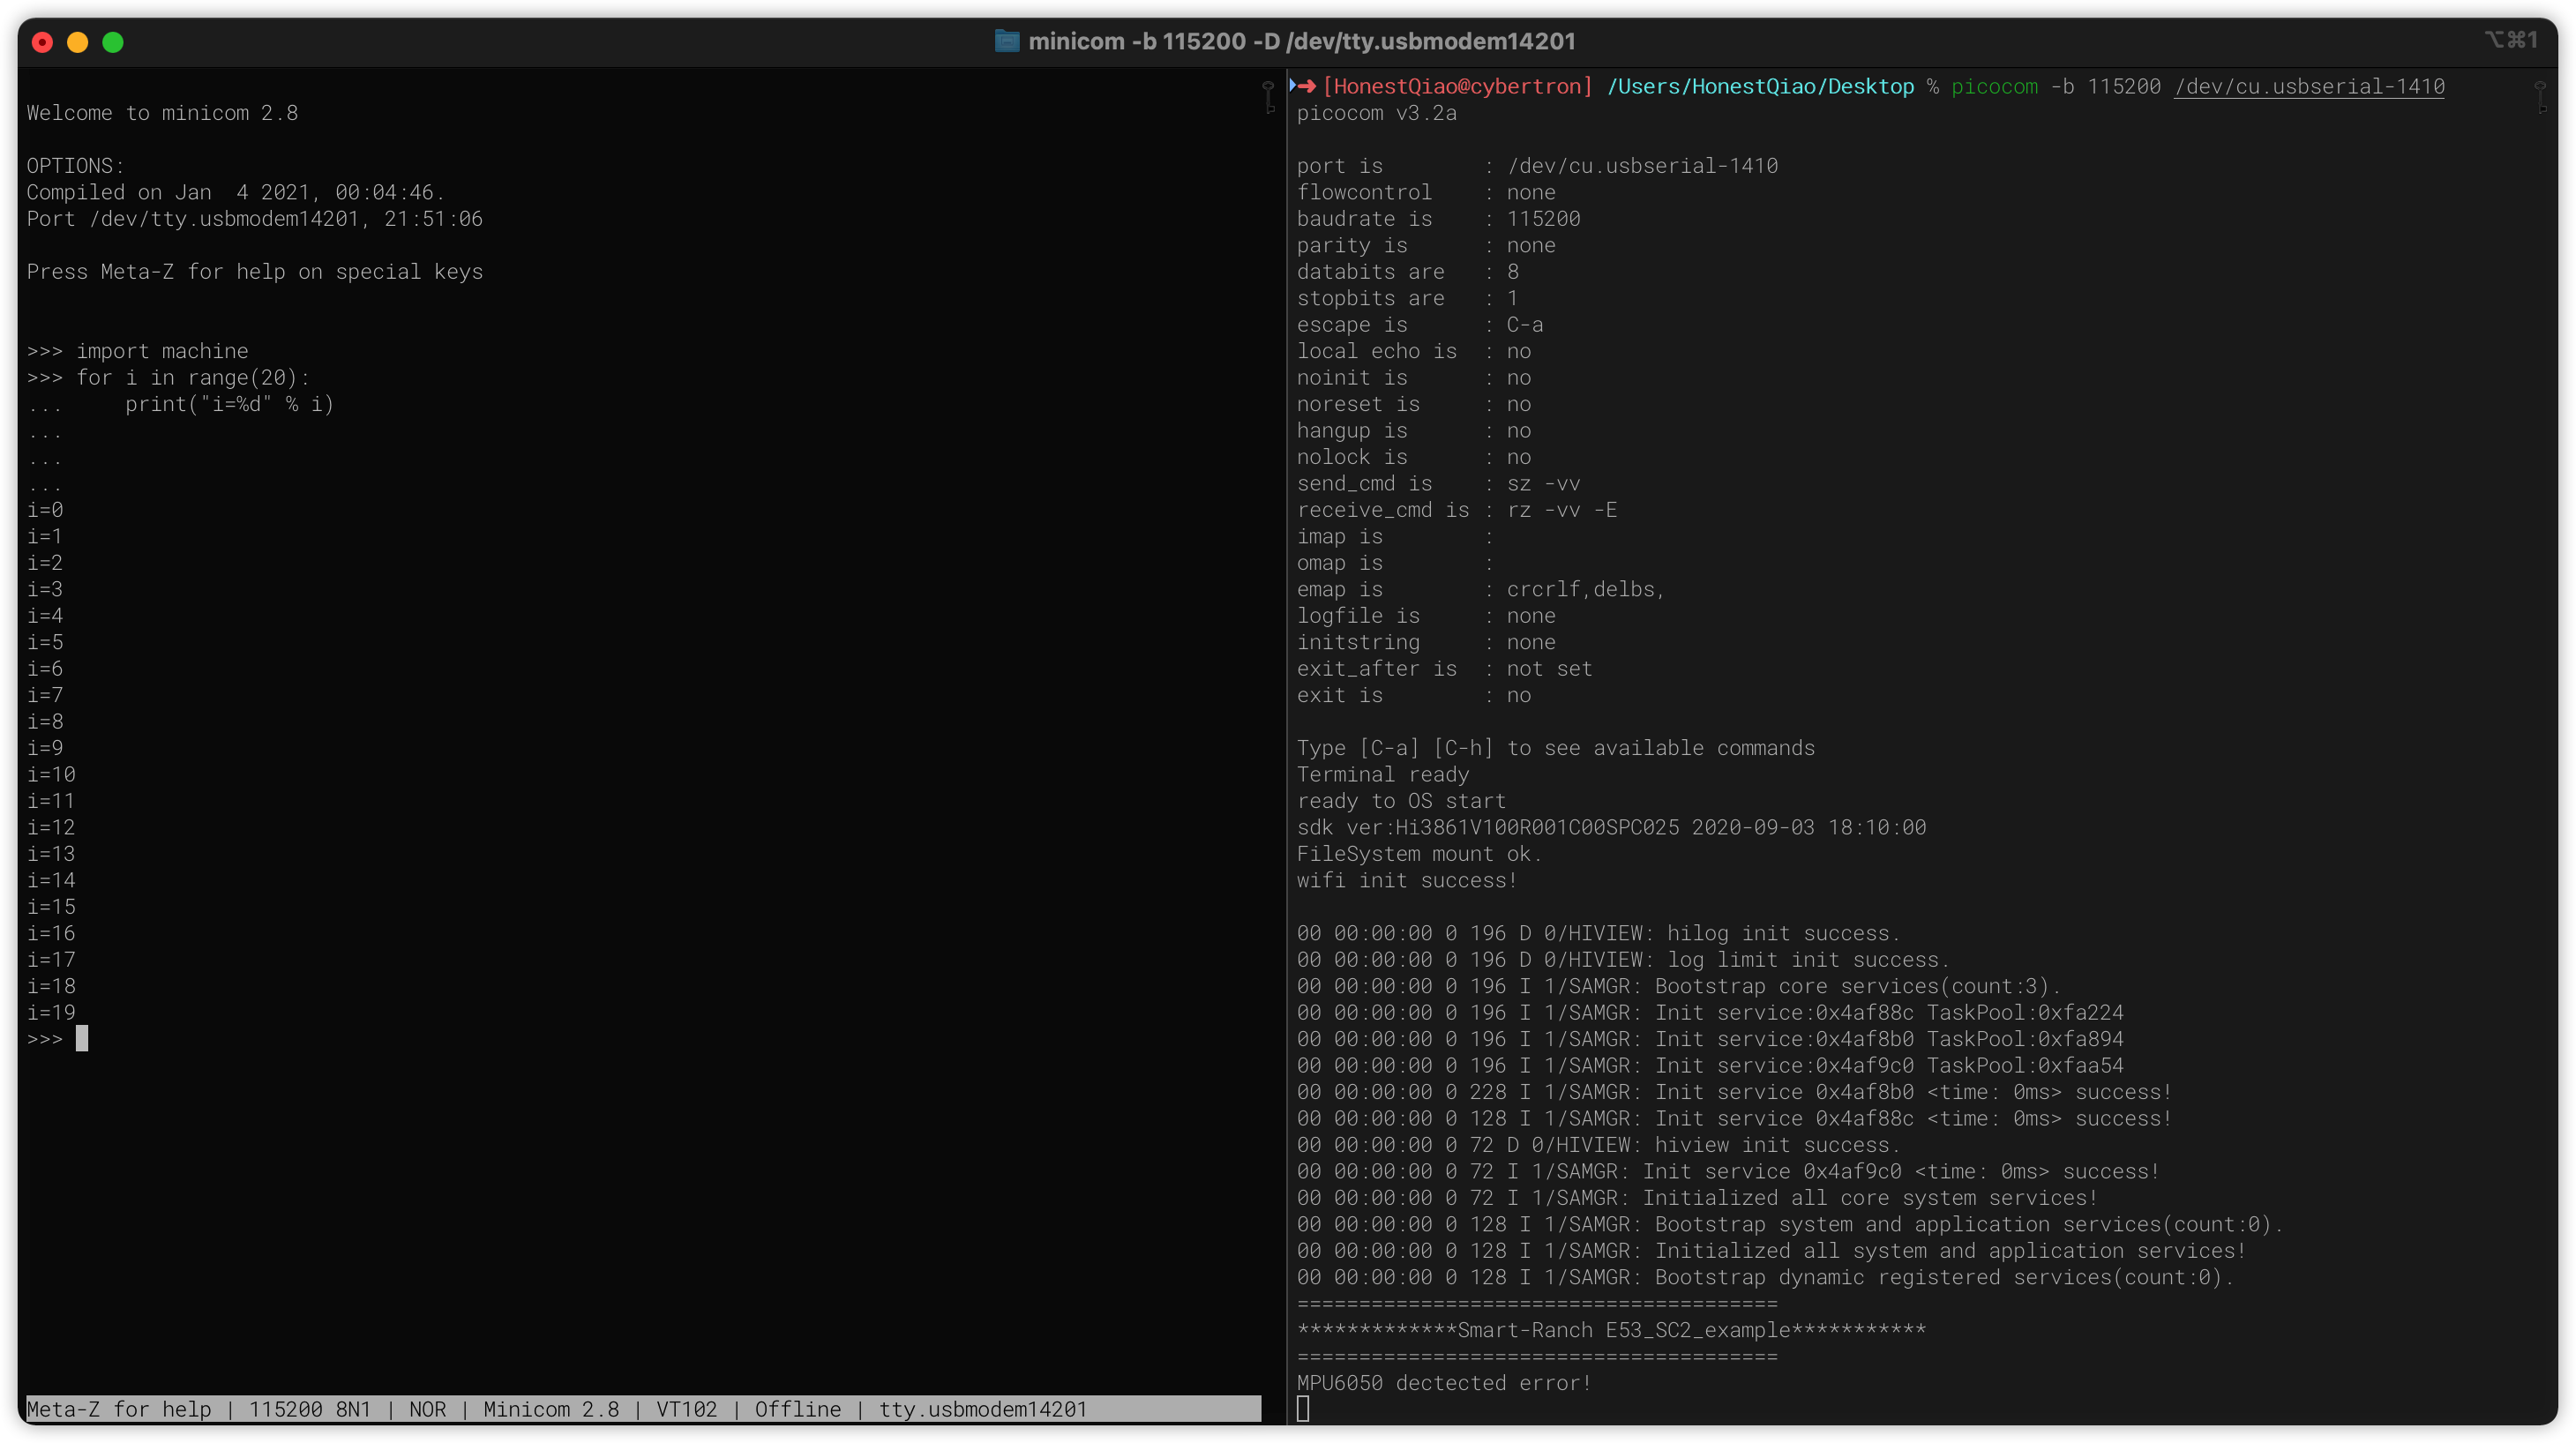Click output line 'i=0'
This screenshot has height=1443, width=2576.
click(x=45, y=510)
